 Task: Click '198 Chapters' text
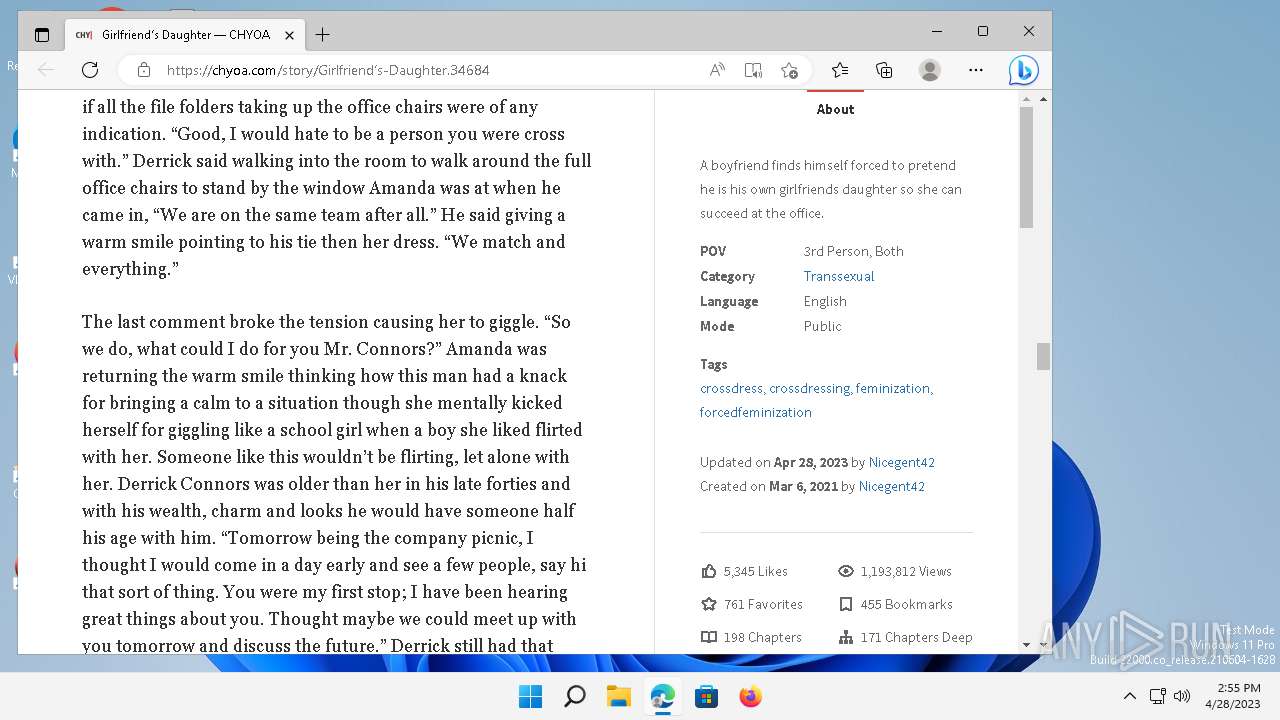tap(762, 637)
